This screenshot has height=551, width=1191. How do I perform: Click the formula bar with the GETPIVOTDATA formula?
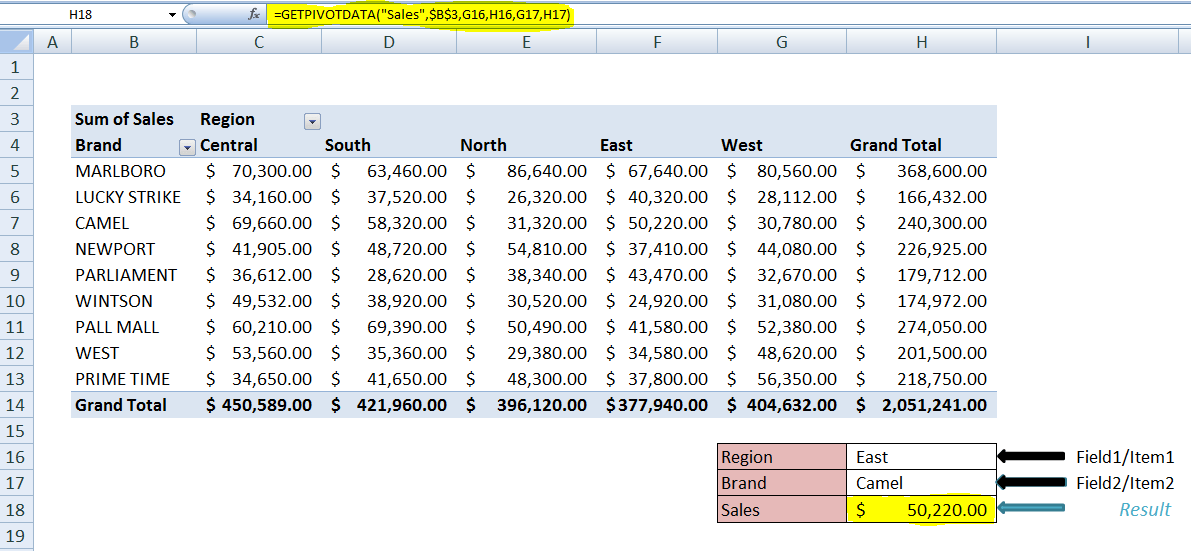(728, 14)
